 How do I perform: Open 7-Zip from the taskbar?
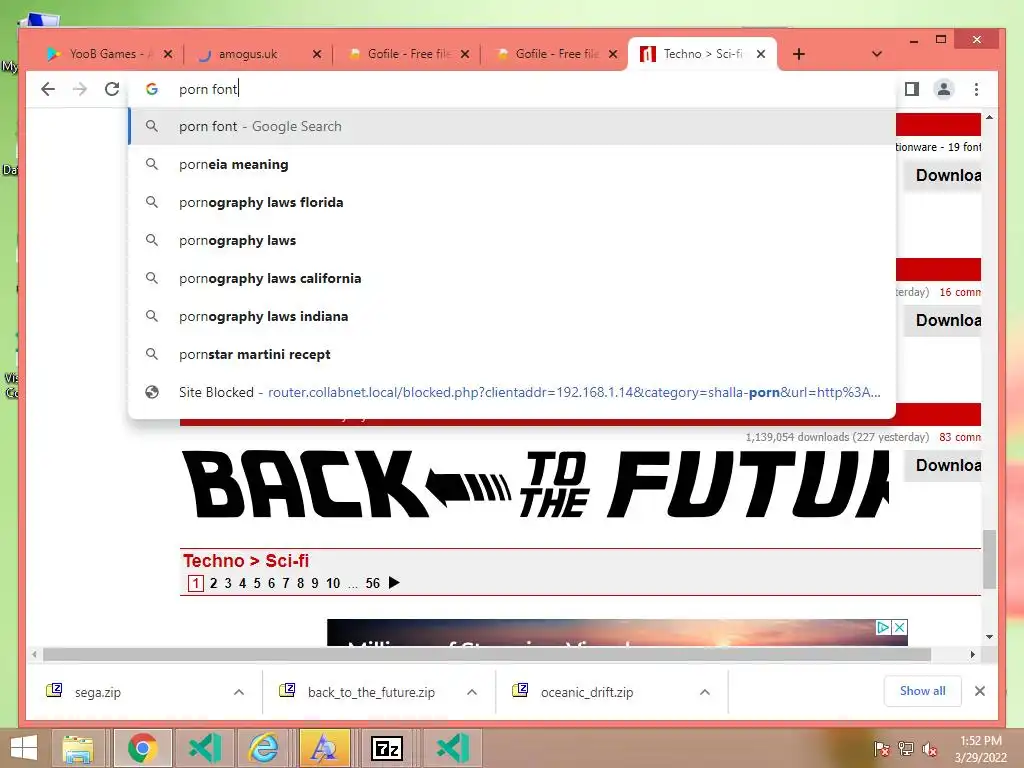point(387,748)
